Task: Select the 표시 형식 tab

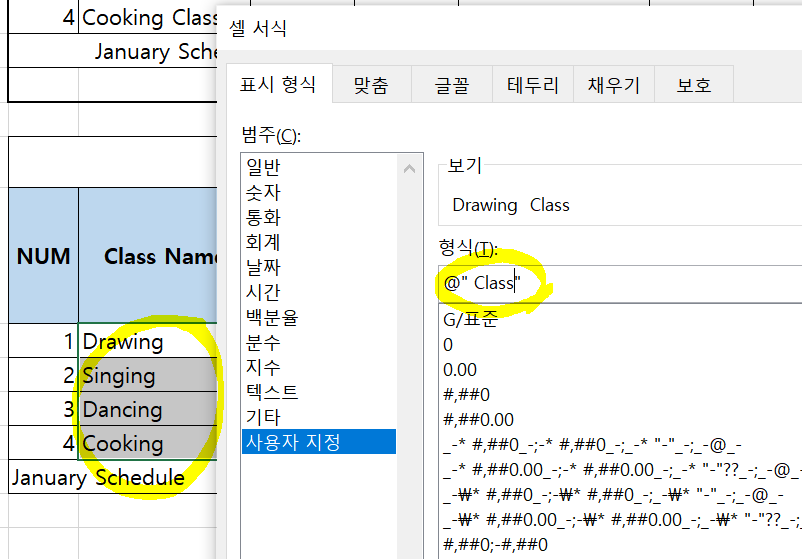Action: [278, 84]
